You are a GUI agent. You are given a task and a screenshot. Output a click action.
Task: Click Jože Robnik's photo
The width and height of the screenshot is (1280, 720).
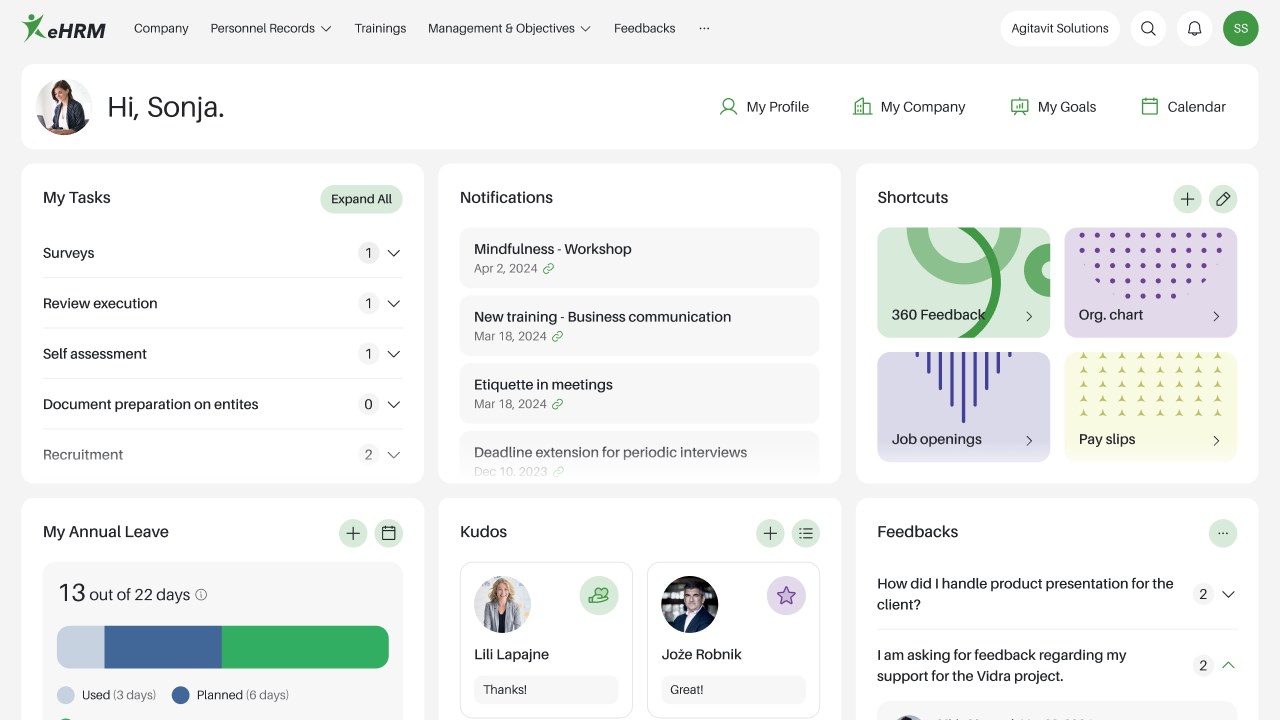coord(690,604)
